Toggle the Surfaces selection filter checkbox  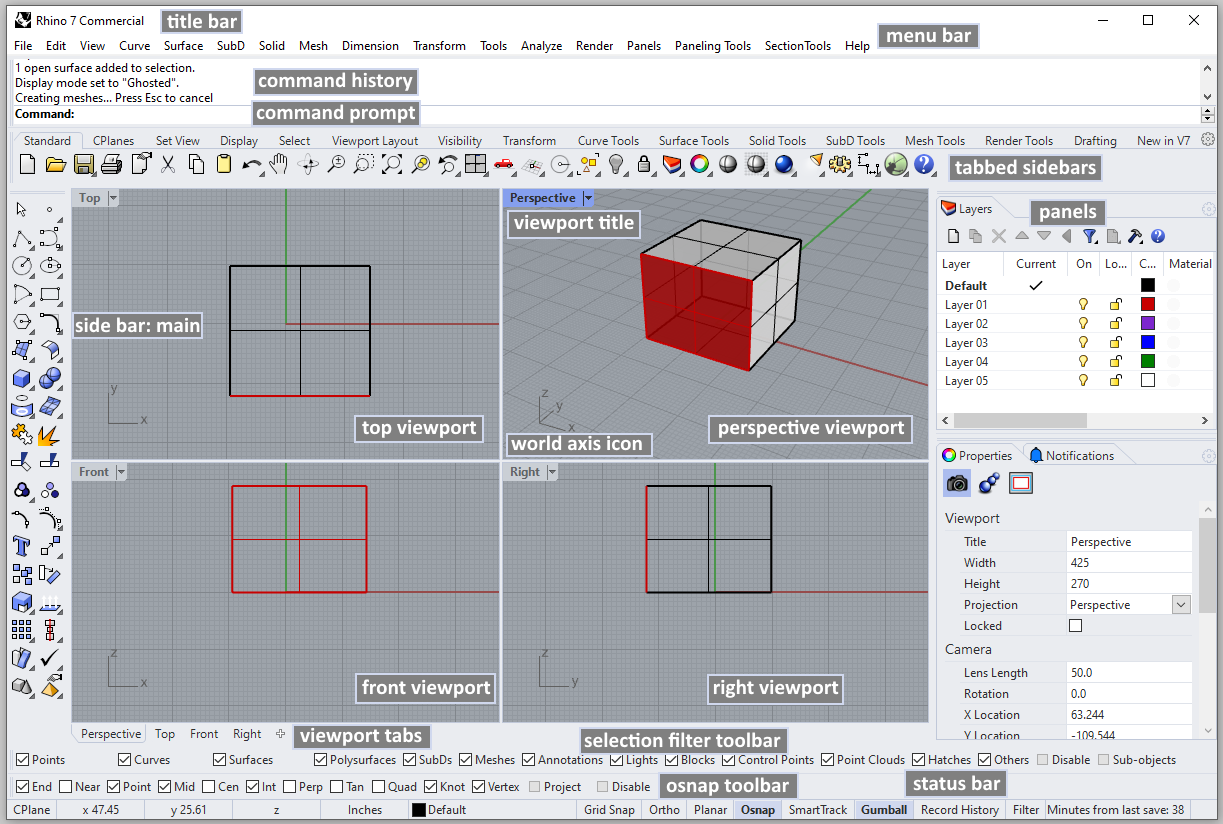click(220, 760)
